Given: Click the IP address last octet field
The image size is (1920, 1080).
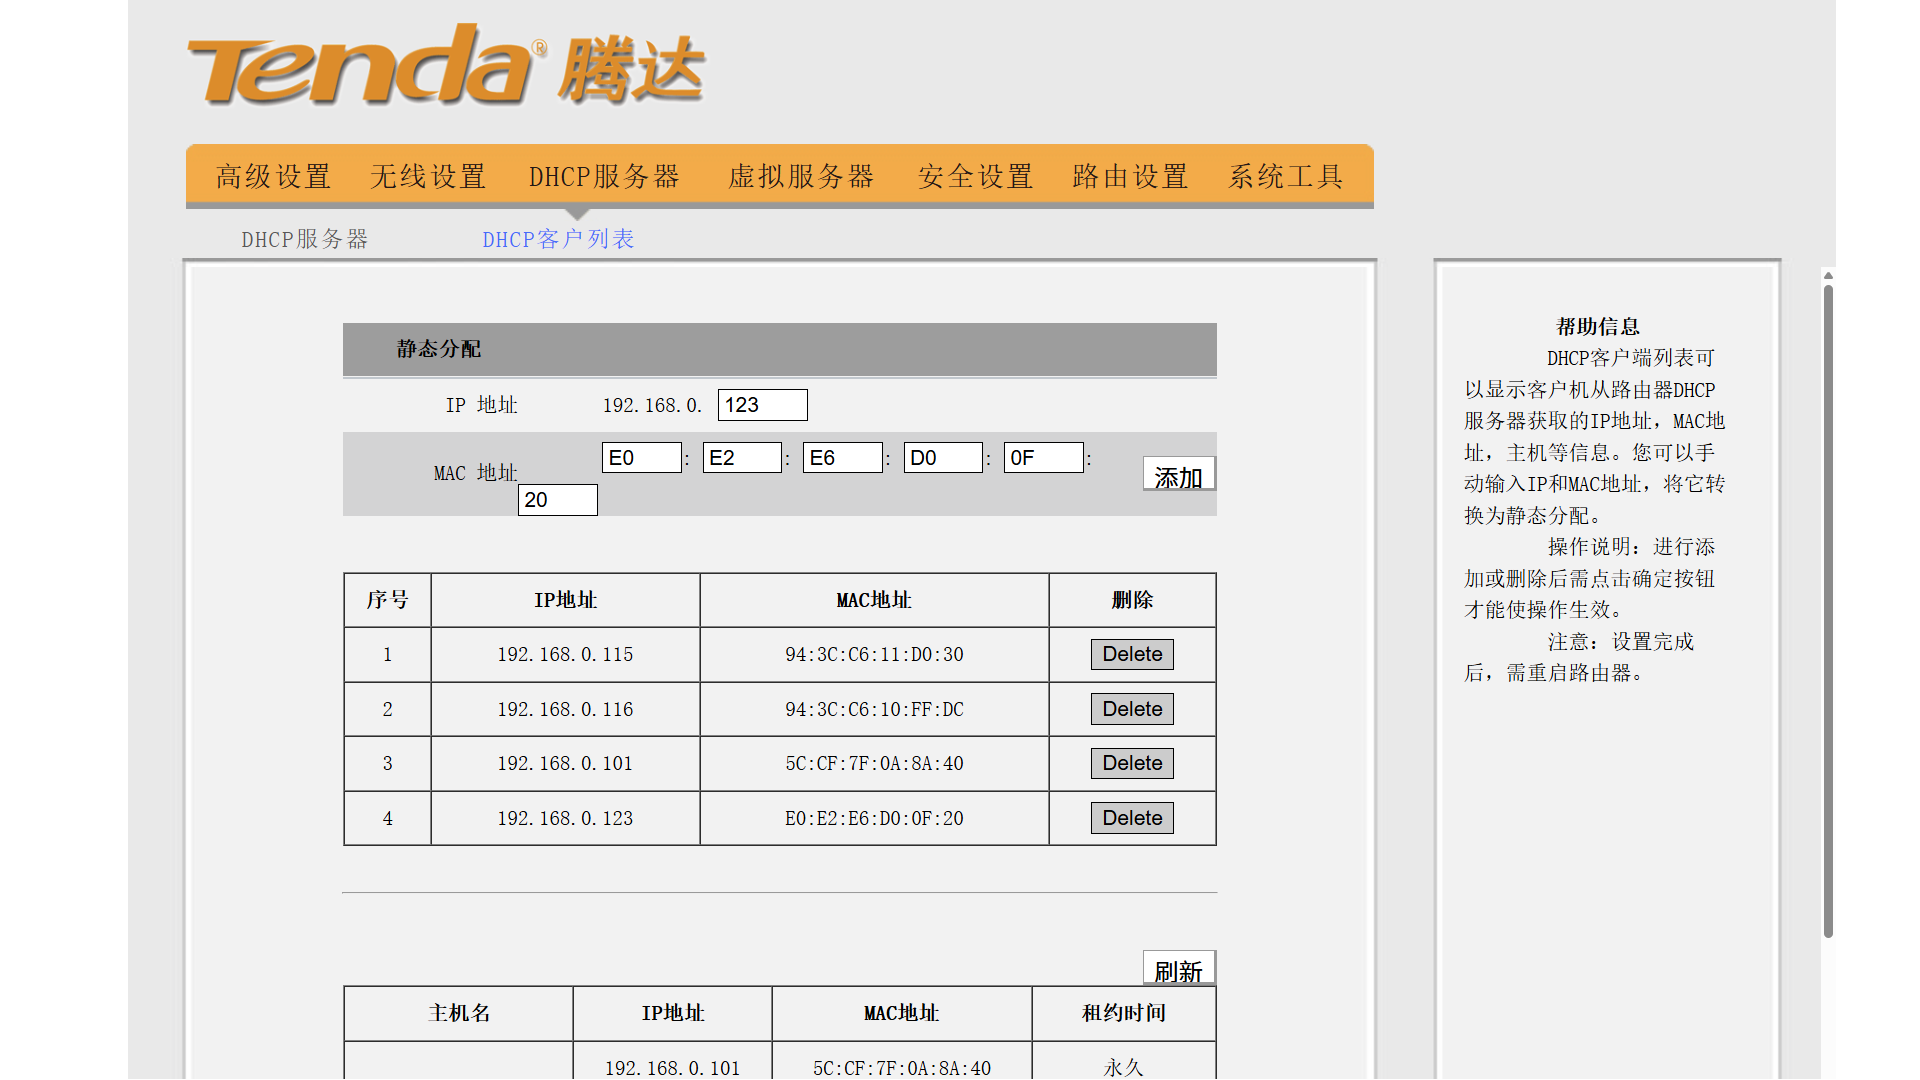Looking at the screenshot, I should coord(762,405).
